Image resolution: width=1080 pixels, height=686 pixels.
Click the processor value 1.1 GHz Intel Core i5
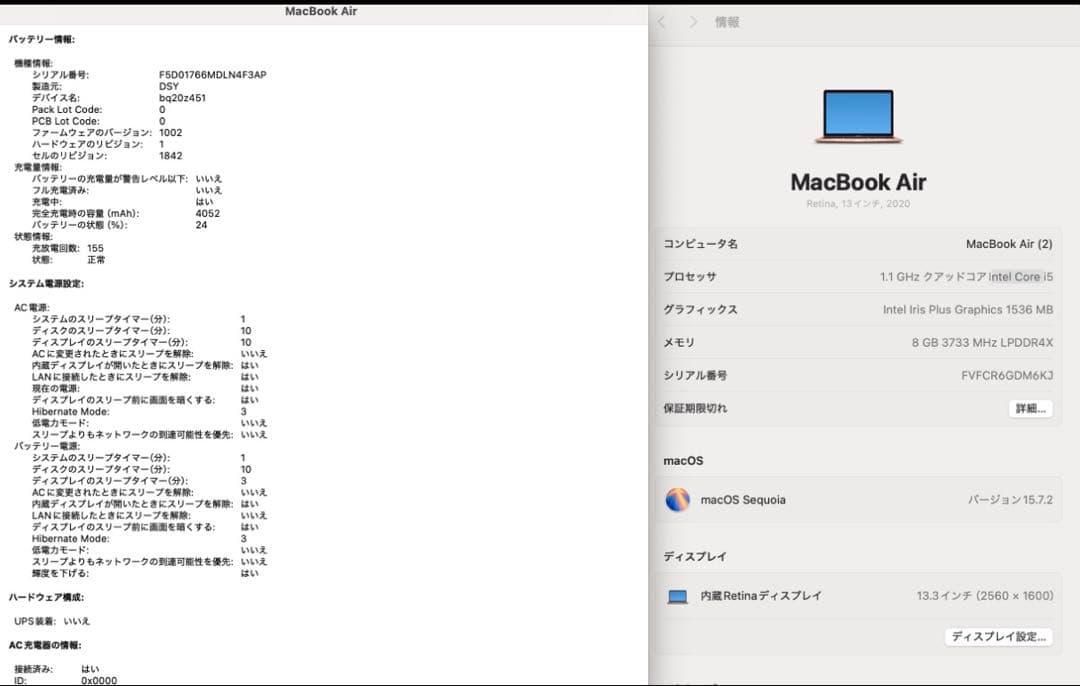pos(966,277)
